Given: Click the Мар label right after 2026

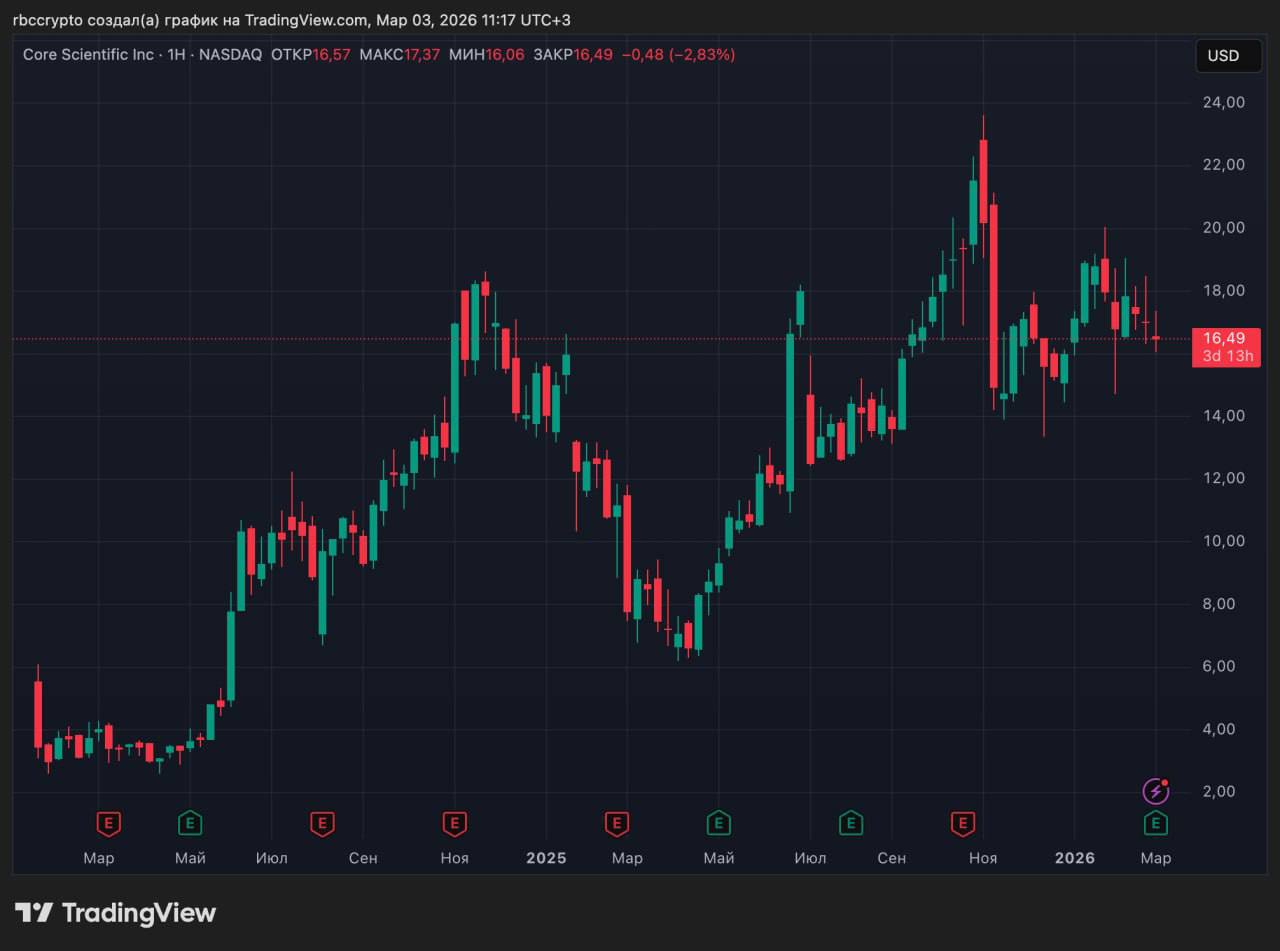Looking at the screenshot, I should coord(1156,858).
